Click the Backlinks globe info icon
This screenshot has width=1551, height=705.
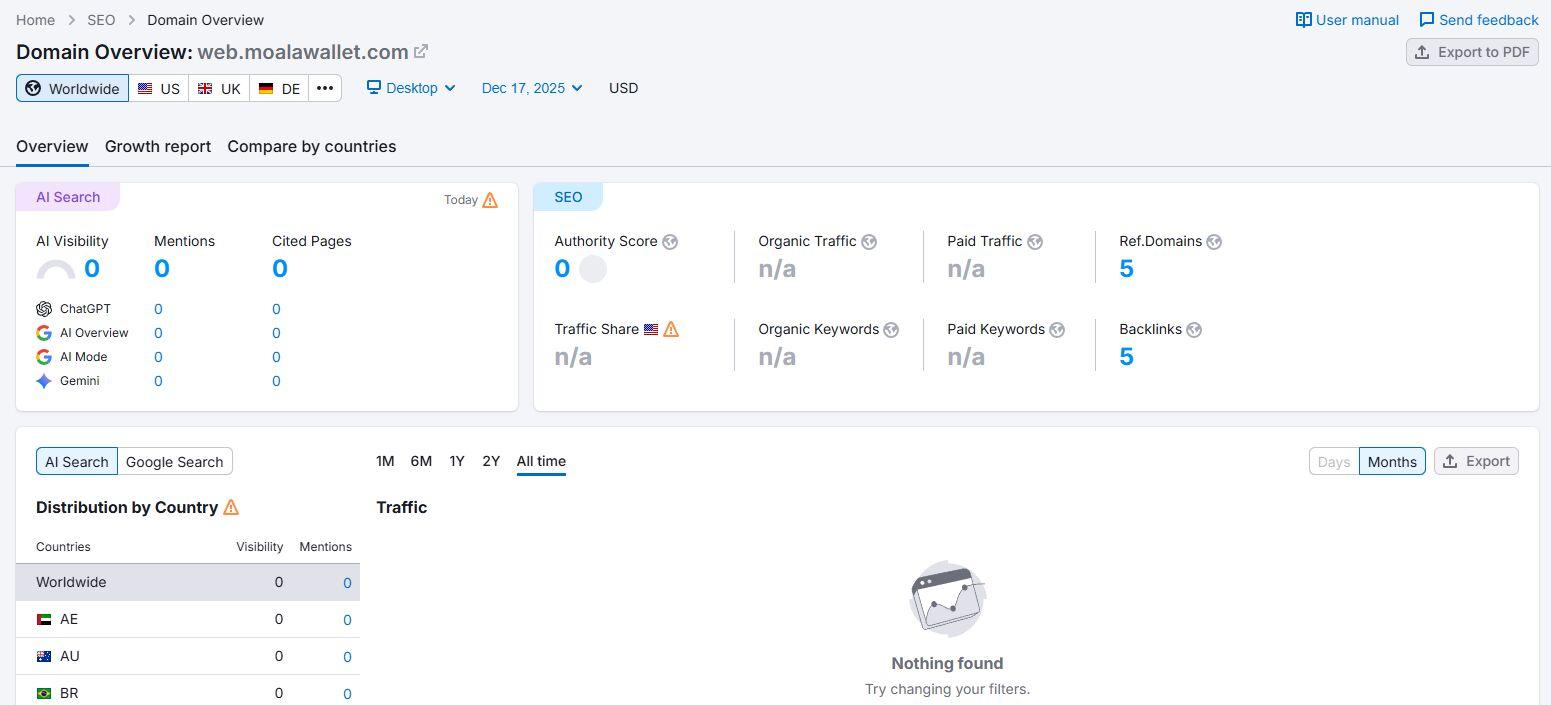(1194, 330)
